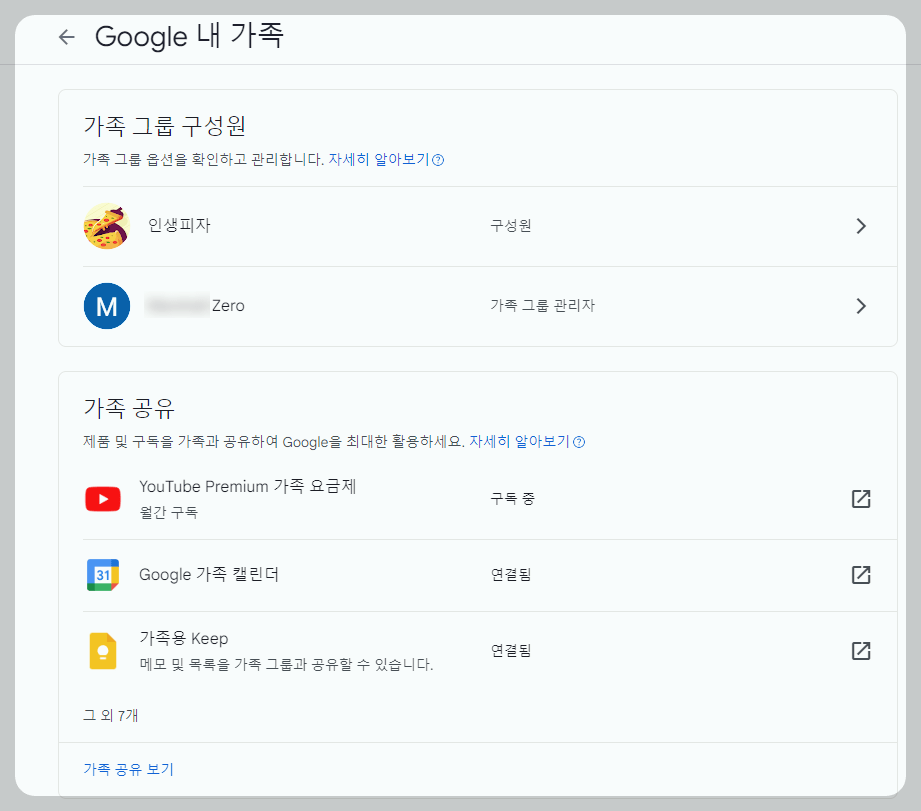
Task: Click the 가족 그룹 관리자 role label
Action: pos(543,305)
